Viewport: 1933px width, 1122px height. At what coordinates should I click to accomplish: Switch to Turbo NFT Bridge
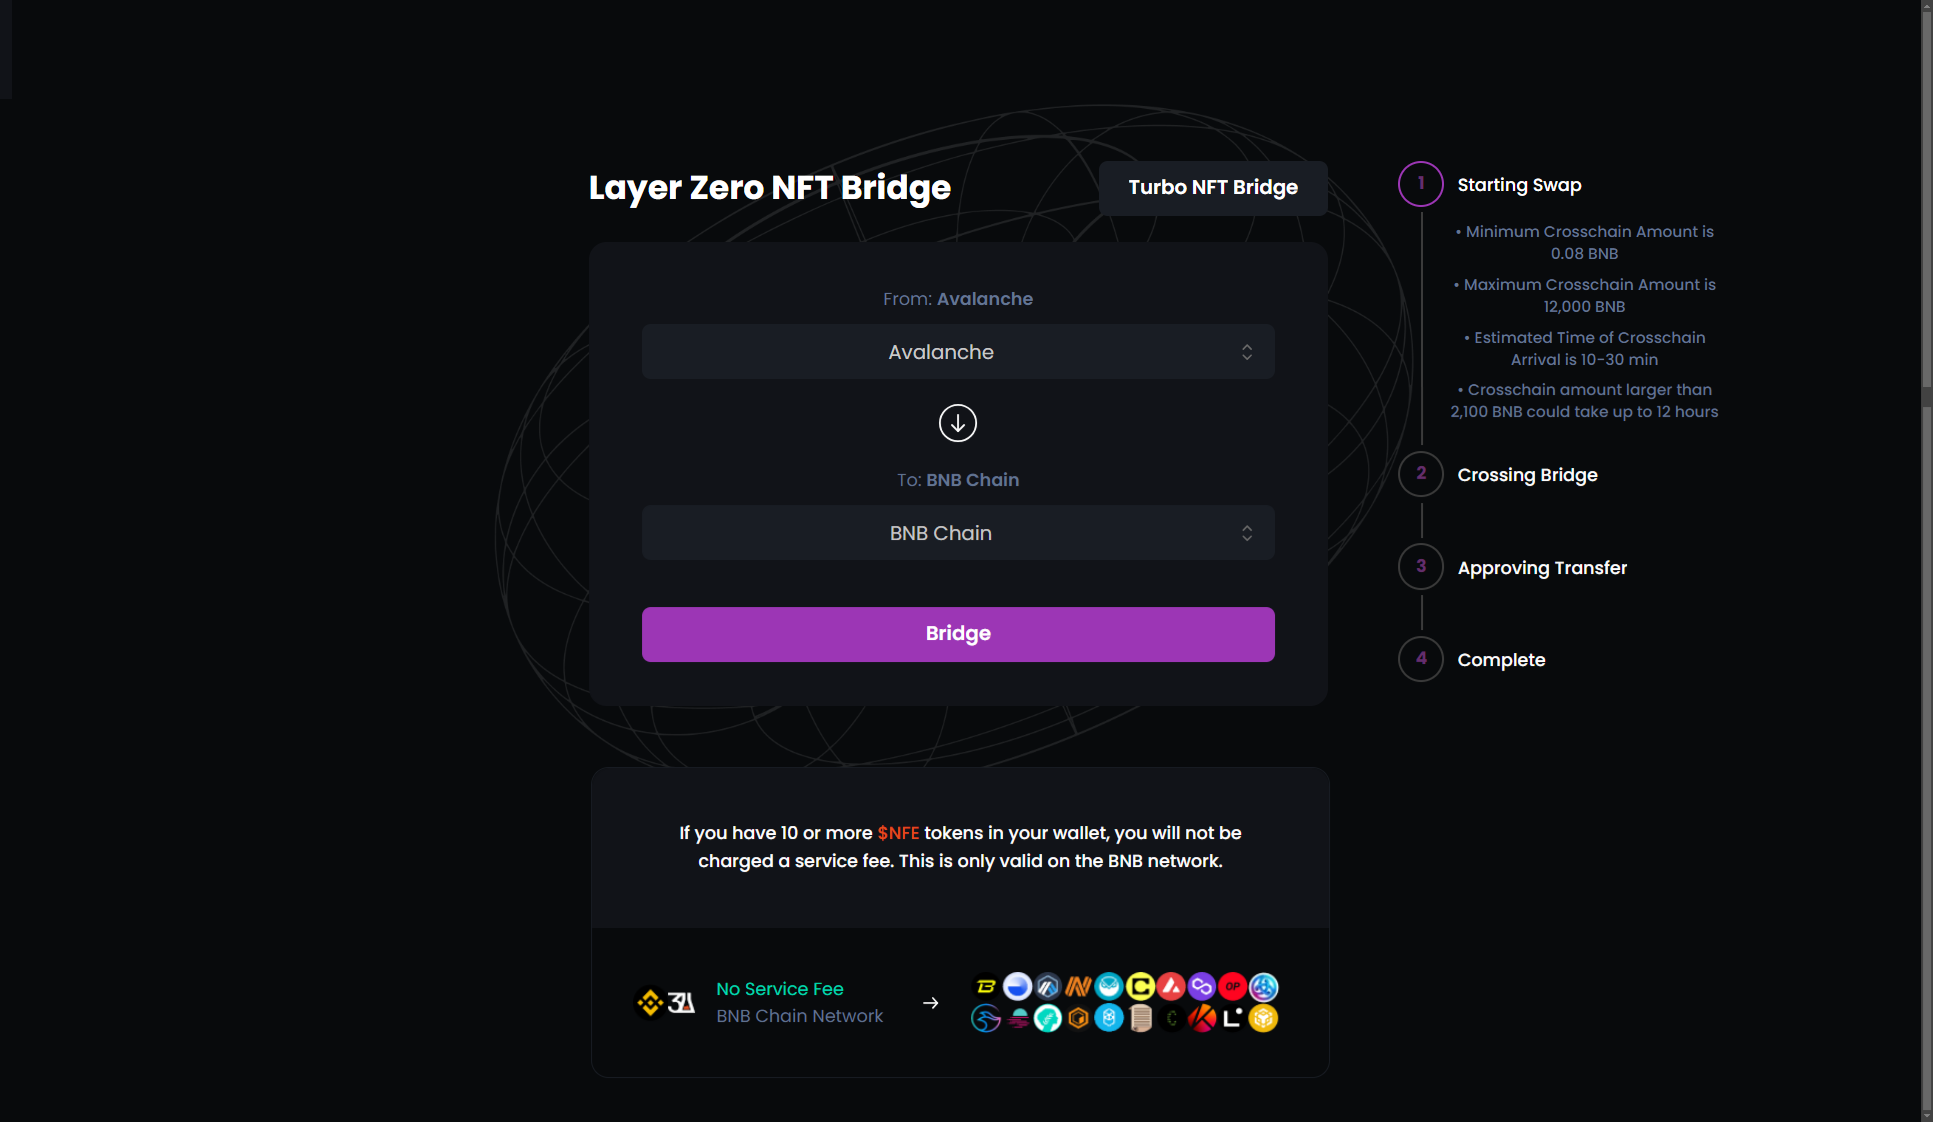tap(1212, 187)
